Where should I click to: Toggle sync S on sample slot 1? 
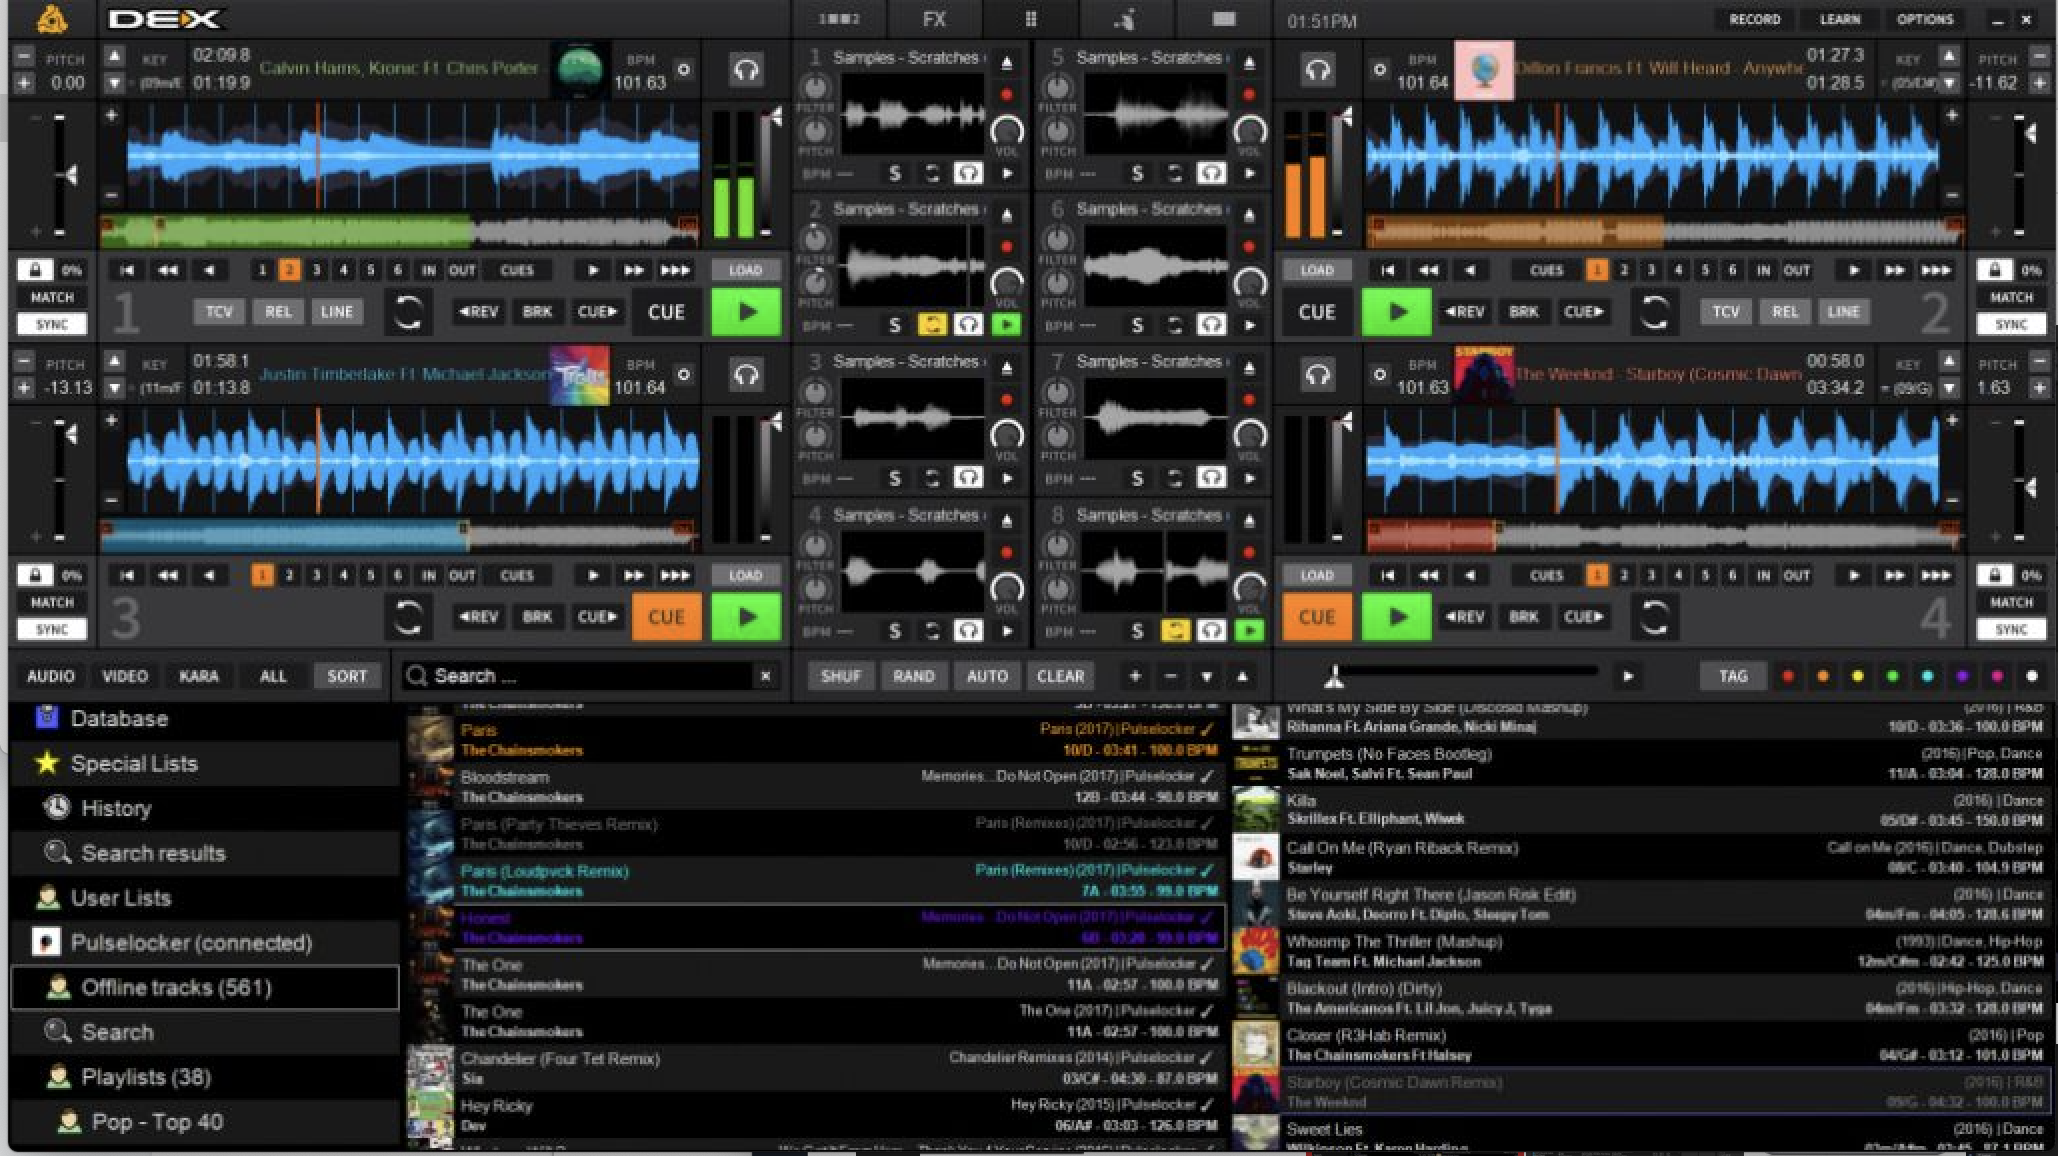[x=894, y=173]
